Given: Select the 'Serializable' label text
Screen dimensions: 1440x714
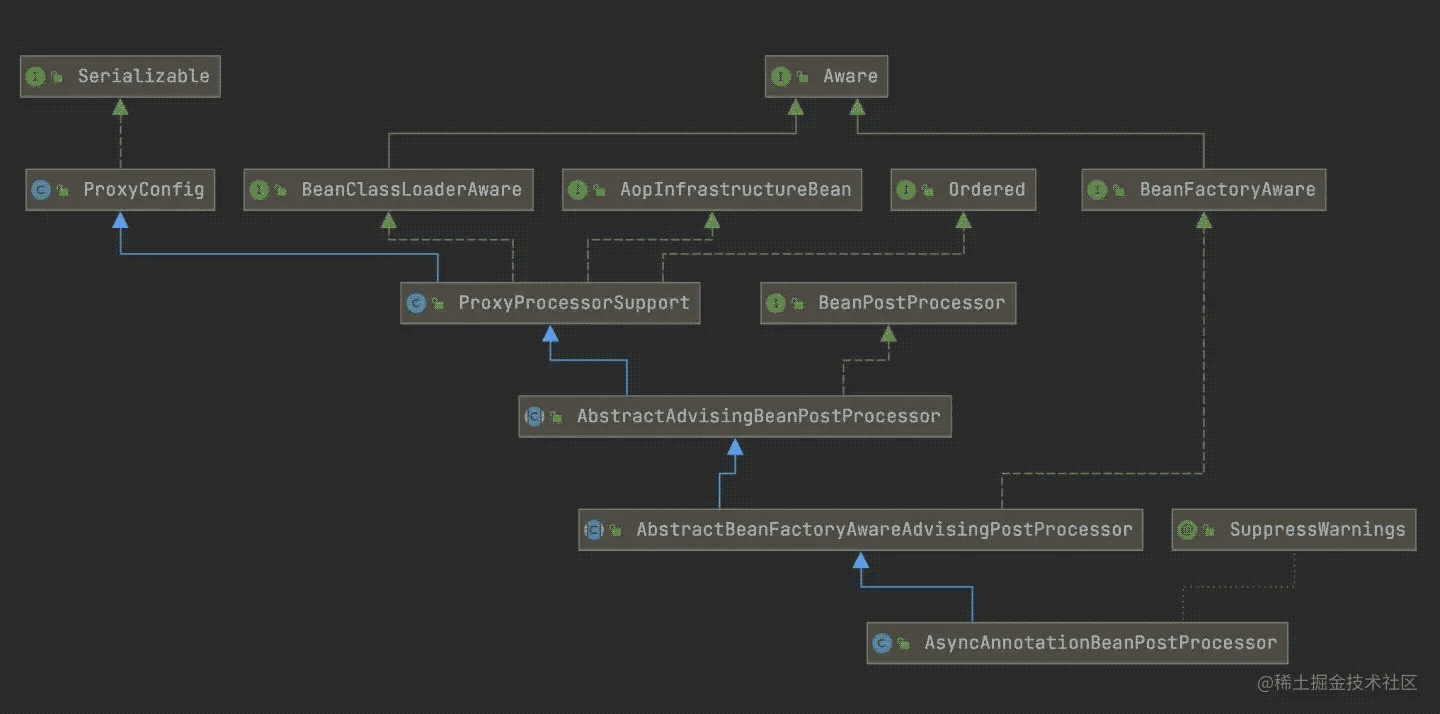Looking at the screenshot, I should tap(144, 76).
